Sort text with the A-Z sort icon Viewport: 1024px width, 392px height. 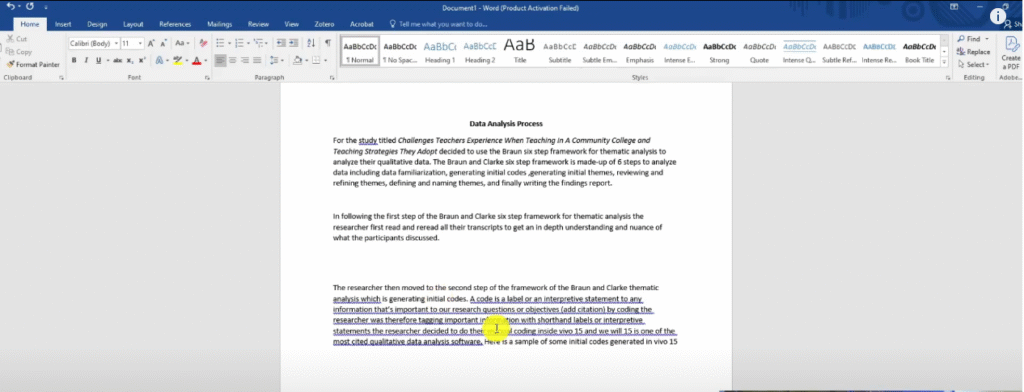[311, 43]
